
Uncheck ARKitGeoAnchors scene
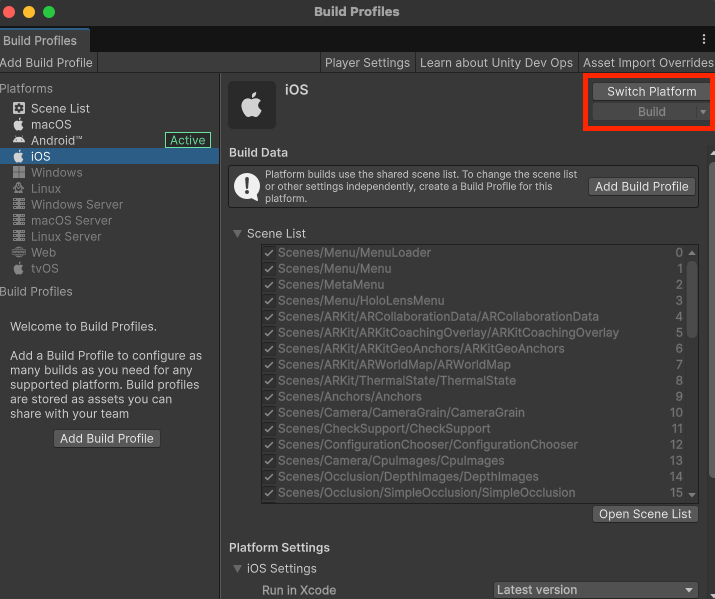(269, 348)
